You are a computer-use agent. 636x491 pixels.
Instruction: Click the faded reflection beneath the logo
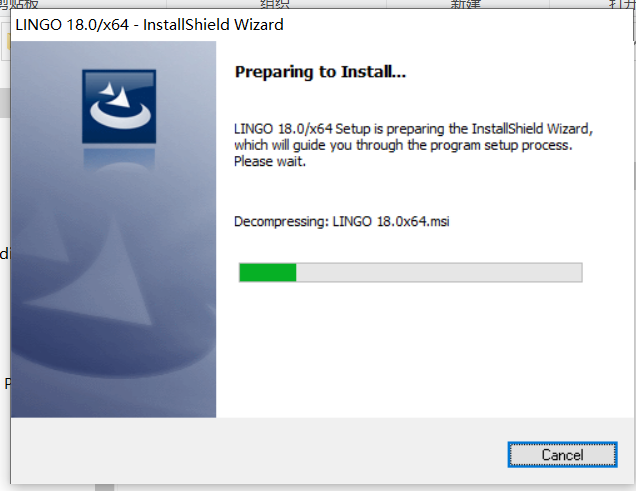(x=119, y=158)
